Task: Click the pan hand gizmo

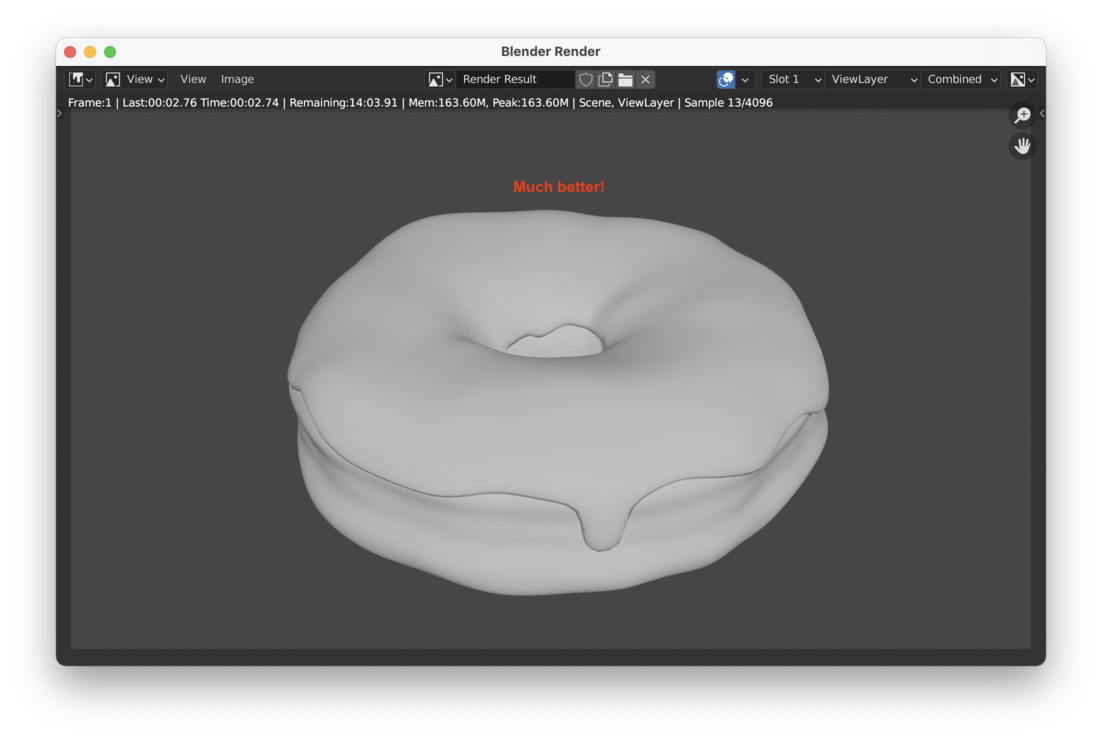Action: point(1022,146)
